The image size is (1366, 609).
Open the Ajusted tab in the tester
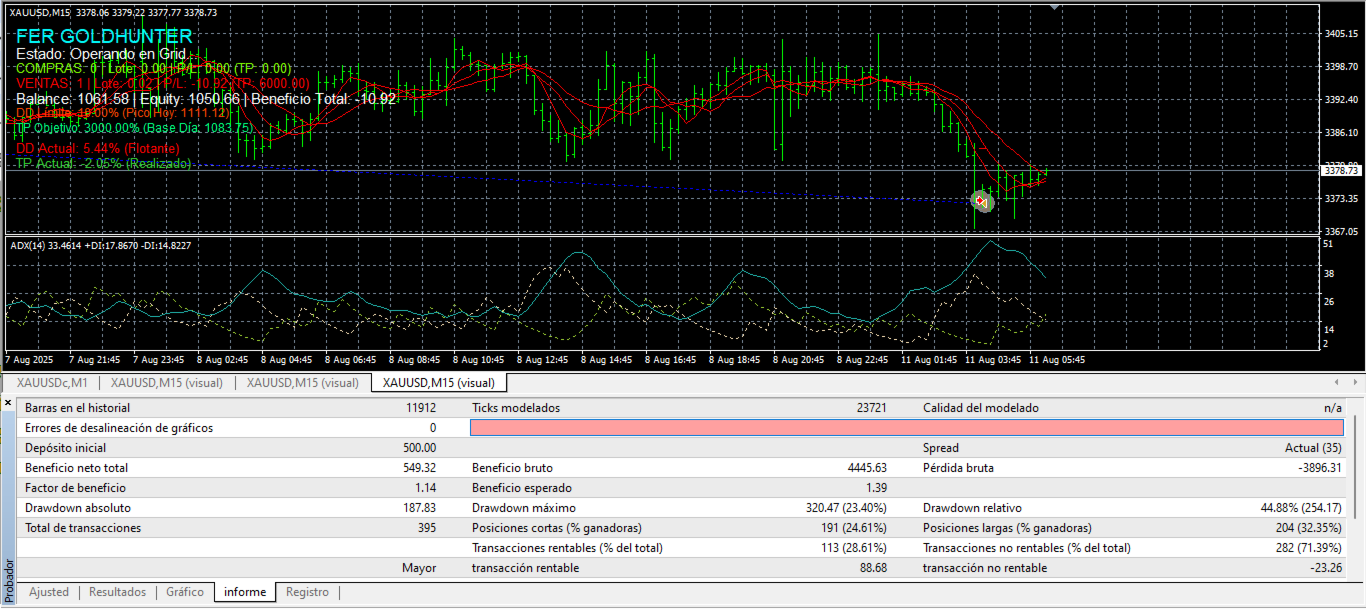click(x=49, y=592)
